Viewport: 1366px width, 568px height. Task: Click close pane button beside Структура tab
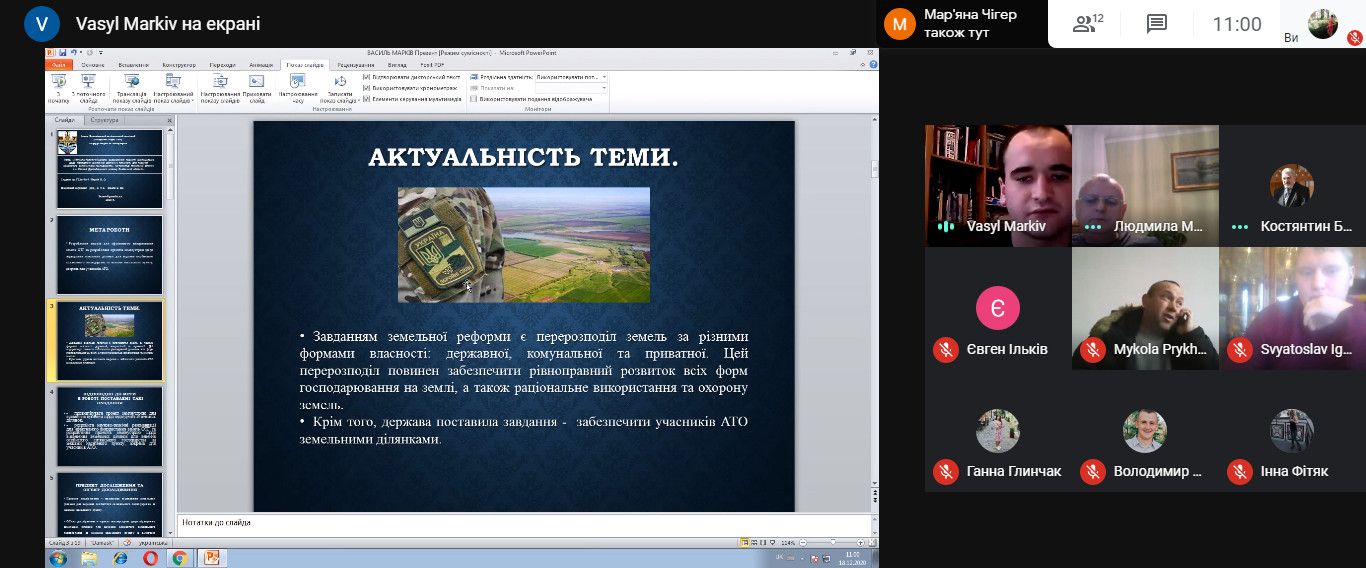click(169, 119)
